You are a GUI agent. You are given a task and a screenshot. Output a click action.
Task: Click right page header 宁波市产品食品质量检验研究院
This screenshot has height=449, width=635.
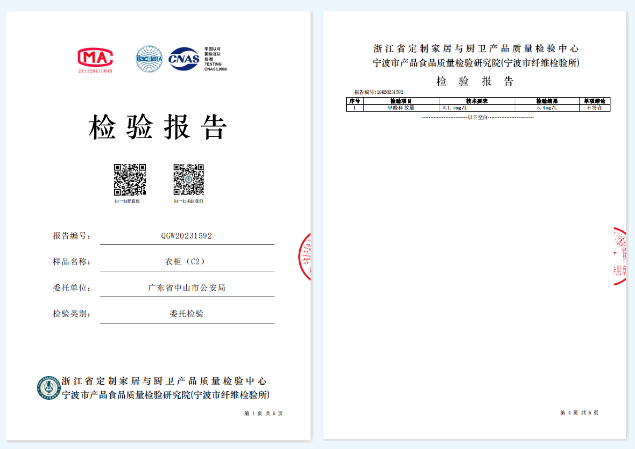(x=437, y=63)
